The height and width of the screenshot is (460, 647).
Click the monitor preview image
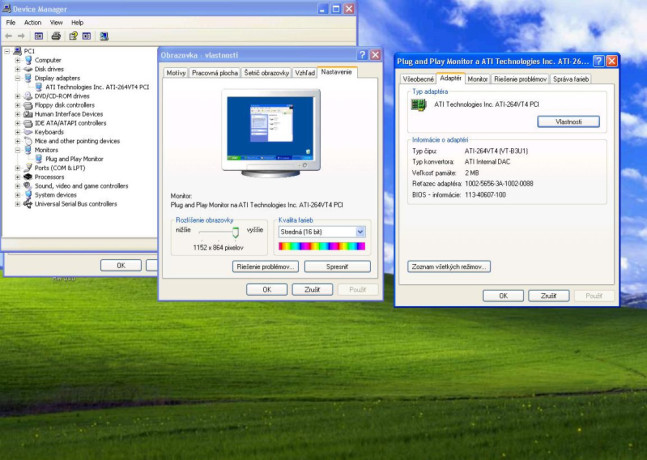271,133
